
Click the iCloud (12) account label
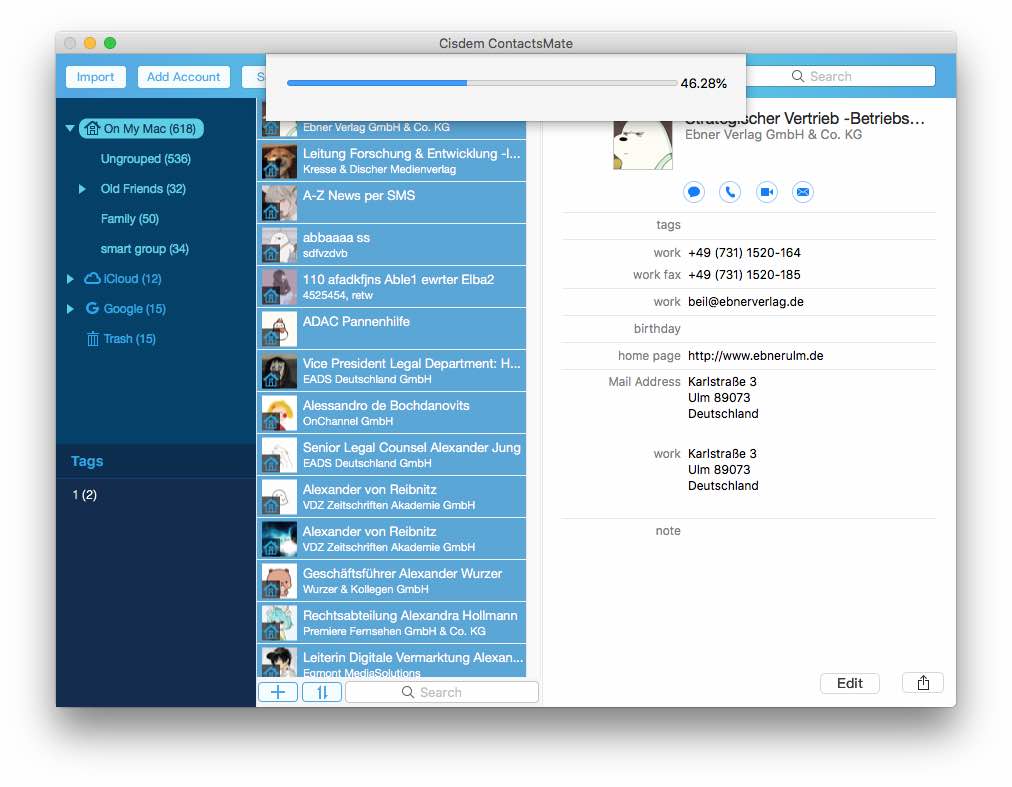[132, 278]
